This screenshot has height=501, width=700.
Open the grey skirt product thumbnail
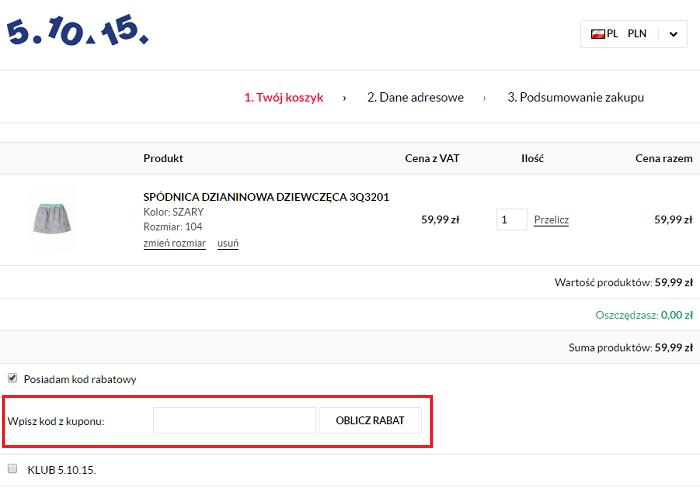pos(52,218)
